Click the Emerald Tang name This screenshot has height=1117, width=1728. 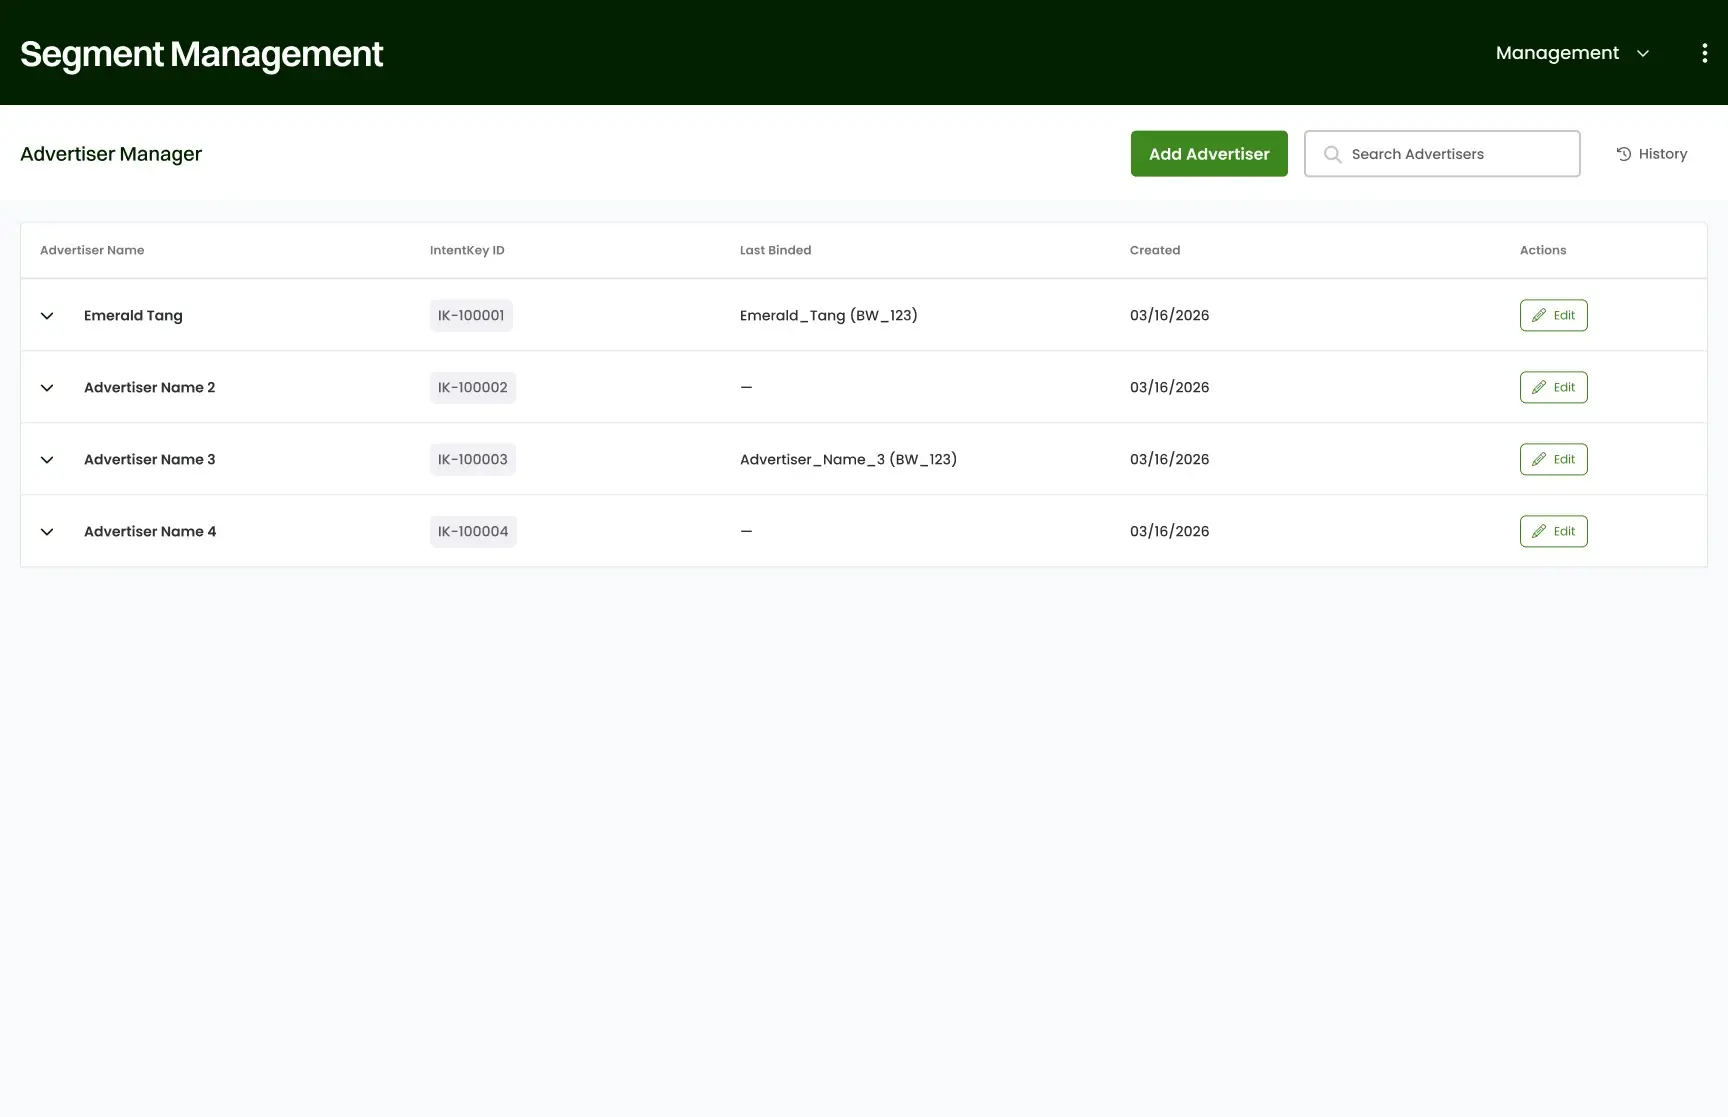pos(133,315)
